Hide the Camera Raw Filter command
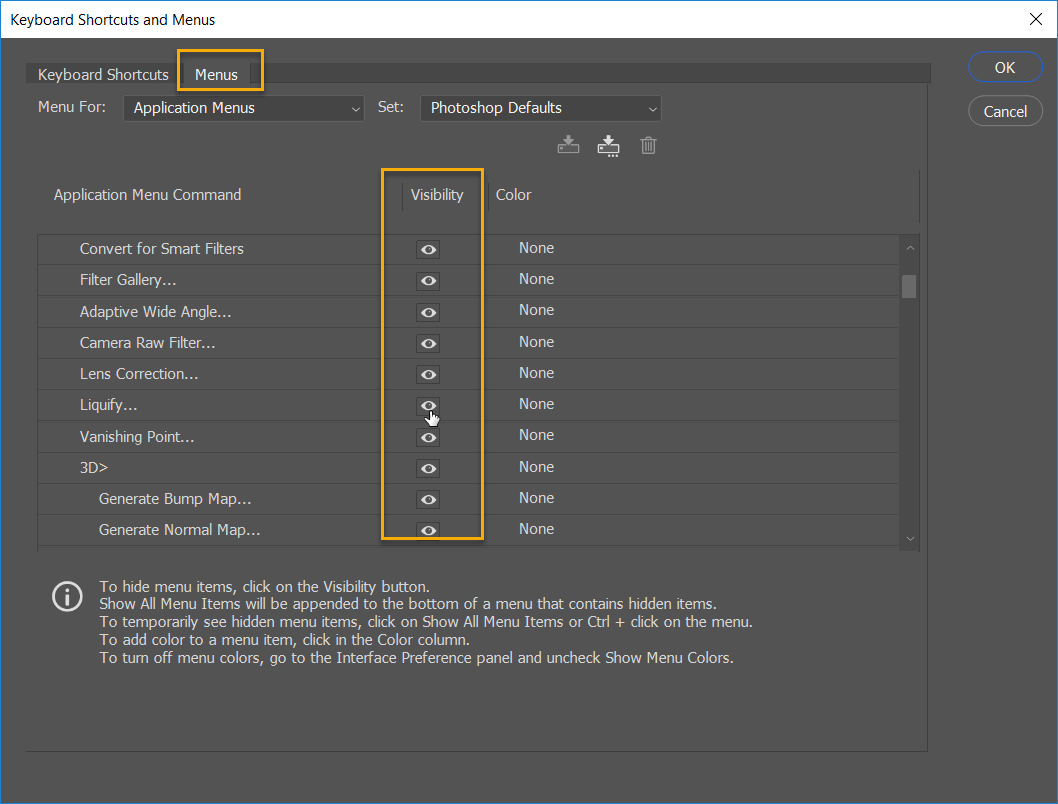Screen dimensions: 1058x804 coord(428,343)
